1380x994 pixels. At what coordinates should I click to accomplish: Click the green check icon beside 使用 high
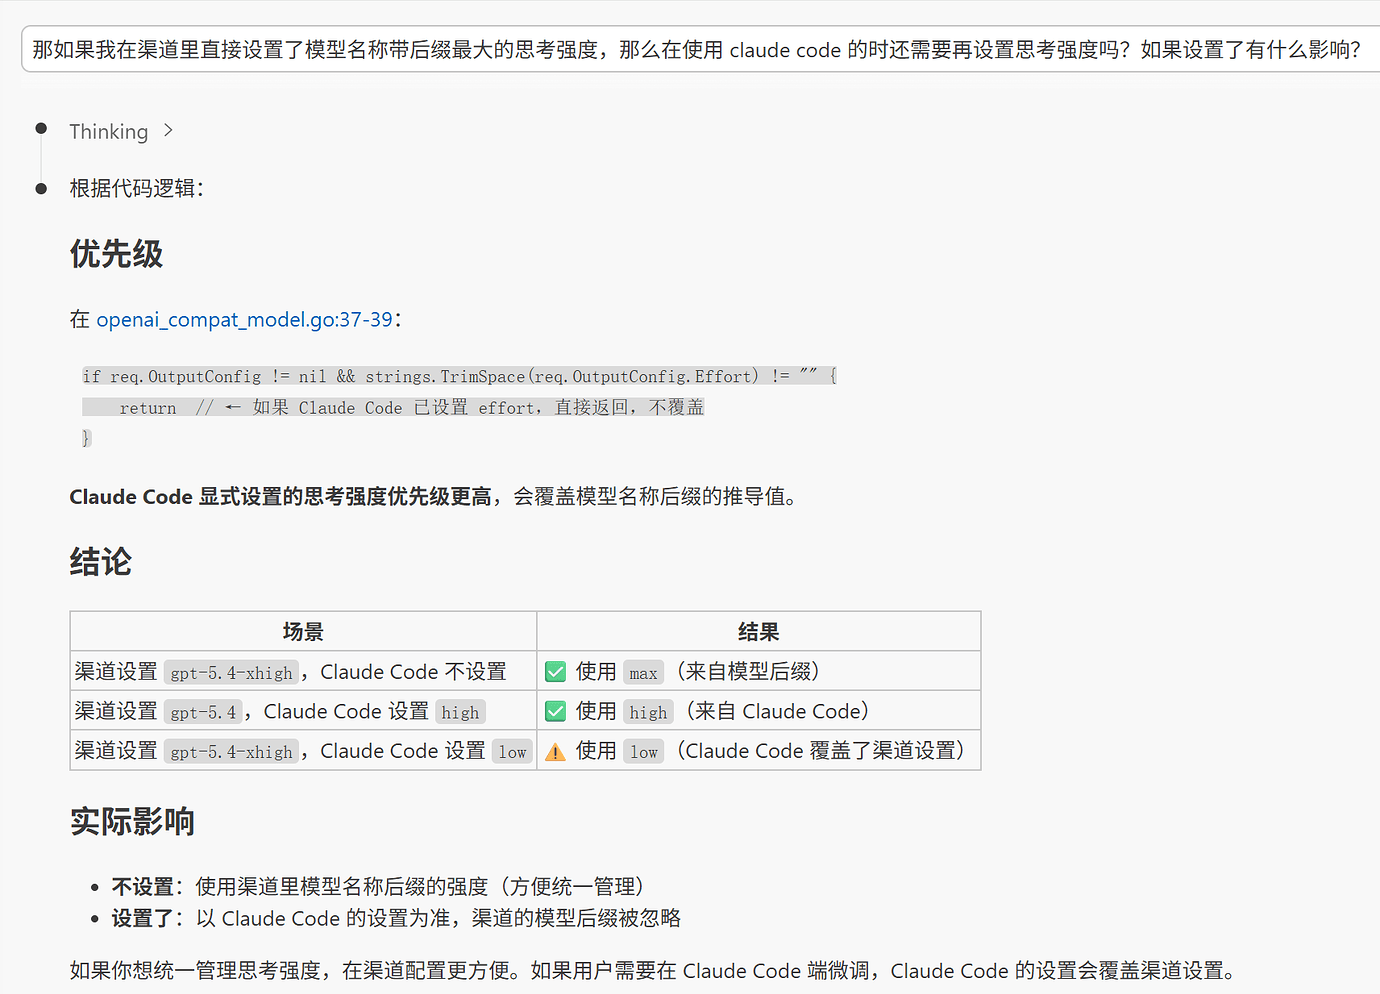point(555,712)
